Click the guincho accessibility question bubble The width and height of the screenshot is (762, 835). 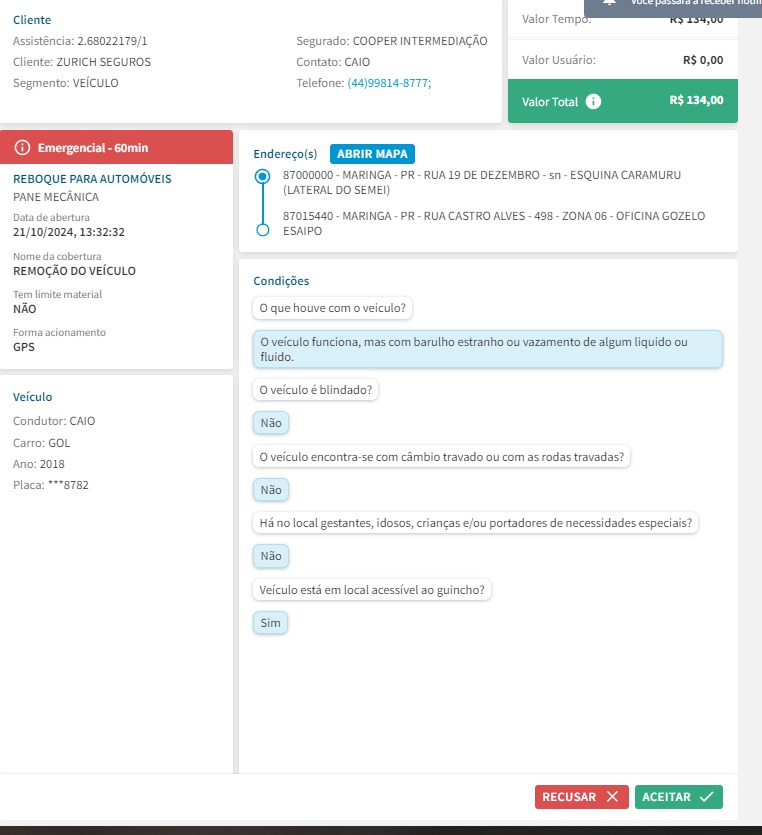(372, 590)
